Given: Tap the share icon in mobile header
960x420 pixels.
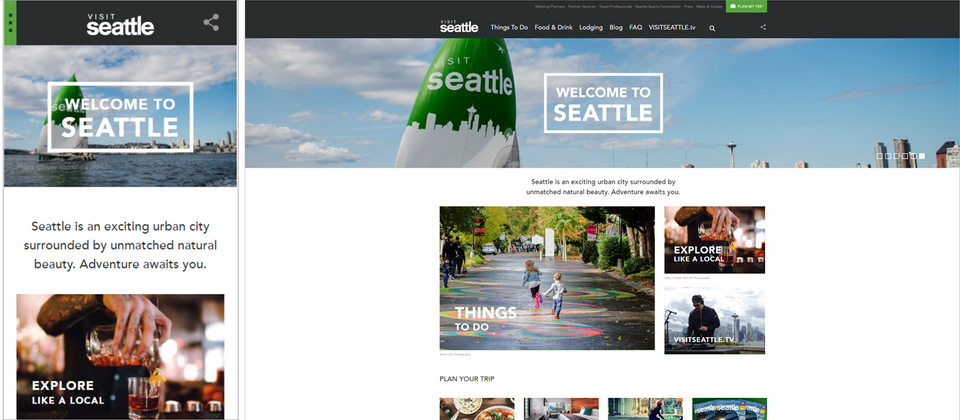Looking at the screenshot, I should pos(211,23).
